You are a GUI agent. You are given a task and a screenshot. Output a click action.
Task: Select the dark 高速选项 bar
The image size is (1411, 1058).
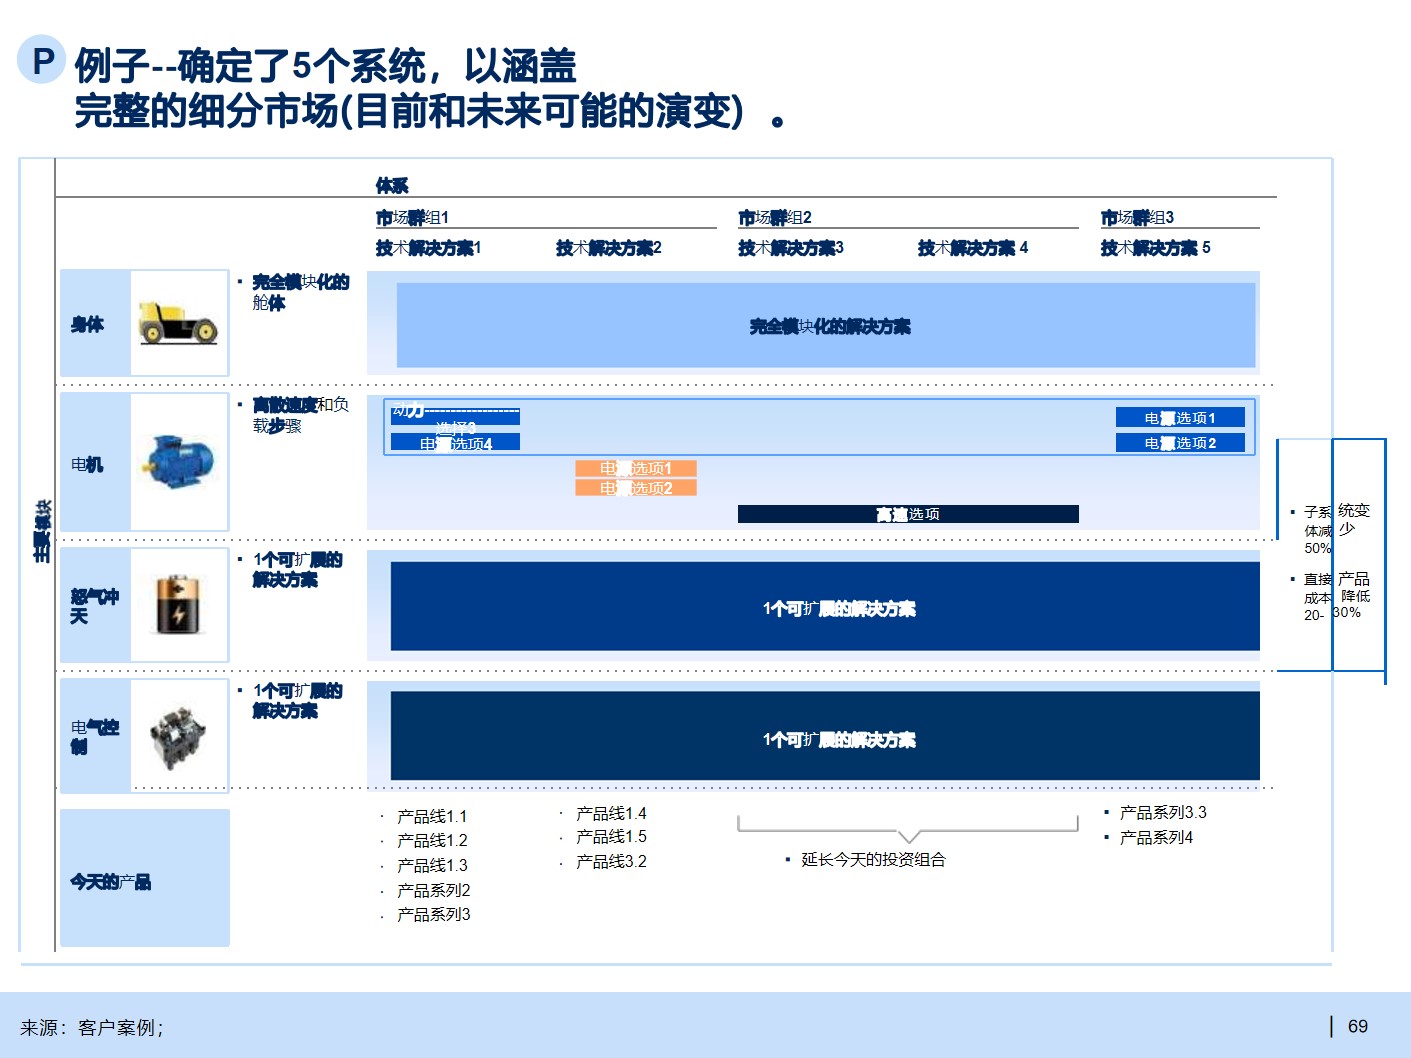point(908,514)
